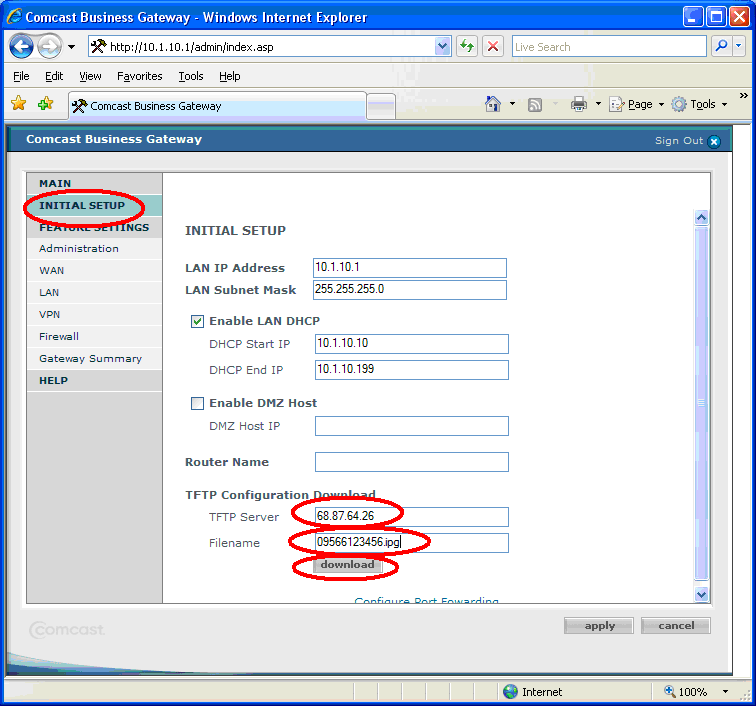Expand the zoom level dropdown arrow
The width and height of the screenshot is (756, 706).
click(x=725, y=692)
